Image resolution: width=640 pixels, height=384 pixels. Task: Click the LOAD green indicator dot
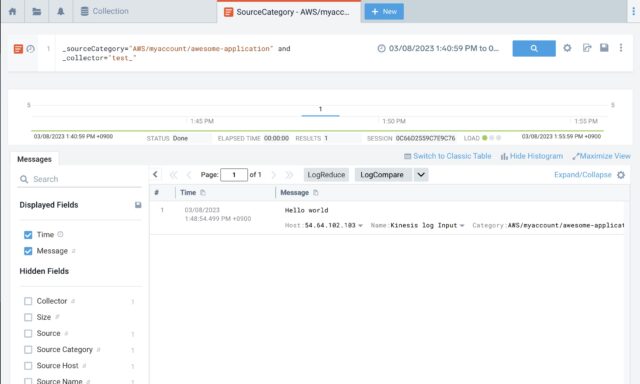click(484, 138)
